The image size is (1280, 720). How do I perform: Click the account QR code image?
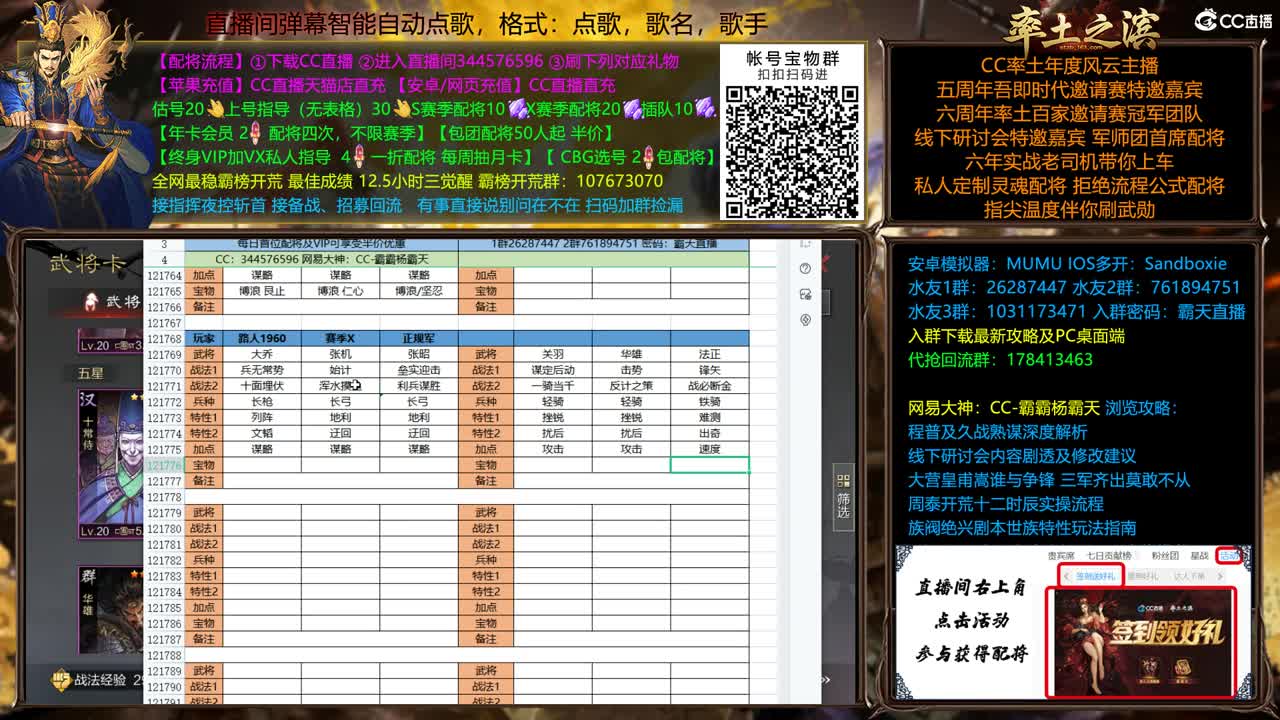(792, 152)
